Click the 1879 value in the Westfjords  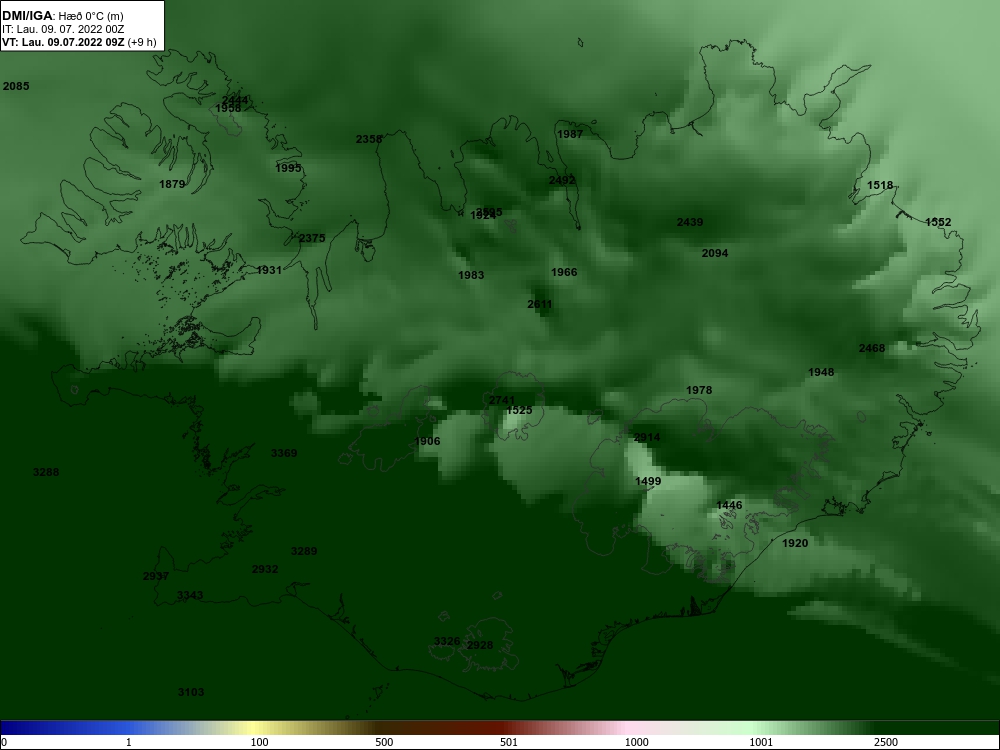coord(172,184)
